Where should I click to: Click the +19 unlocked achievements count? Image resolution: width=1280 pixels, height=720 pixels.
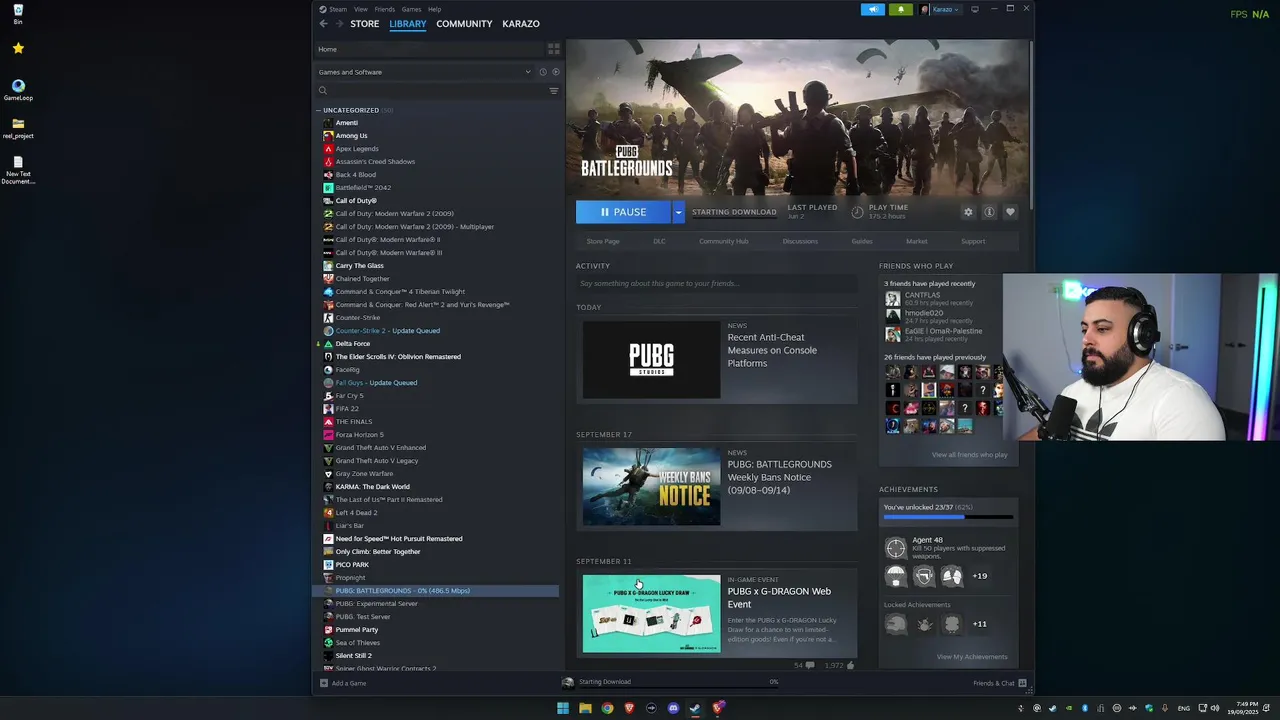point(980,576)
